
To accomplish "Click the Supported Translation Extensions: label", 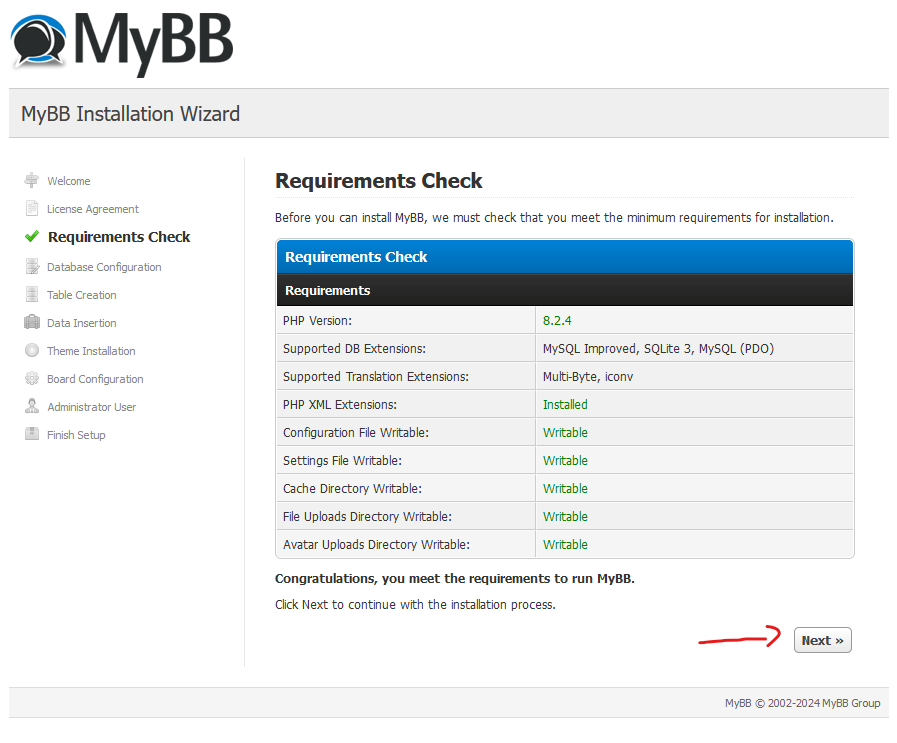I will coord(376,377).
